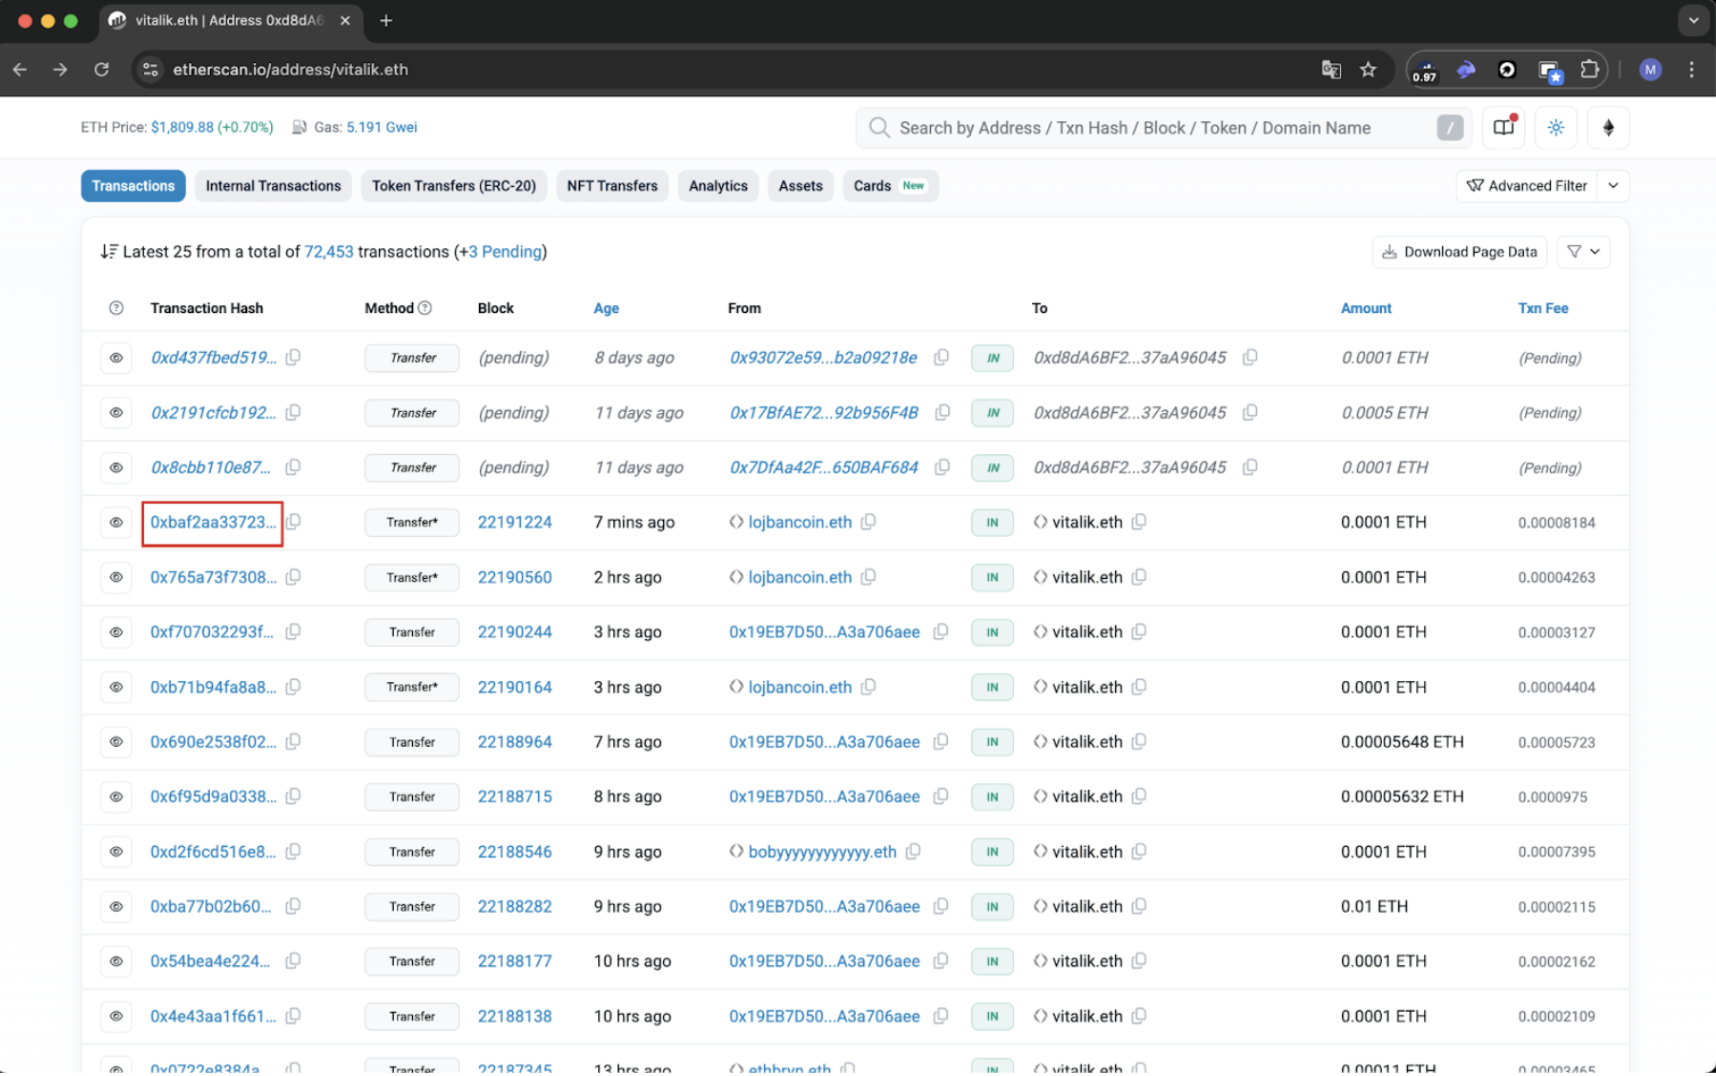Open browser translate page icon
Viewport: 1716px width, 1076px height.
tap(1331, 69)
